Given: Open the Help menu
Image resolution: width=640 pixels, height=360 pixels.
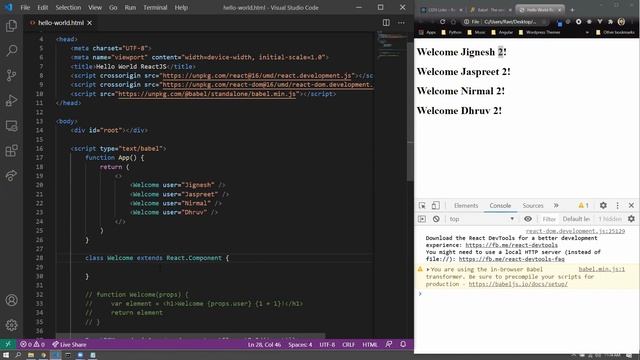Looking at the screenshot, I should tap(181, 7).
